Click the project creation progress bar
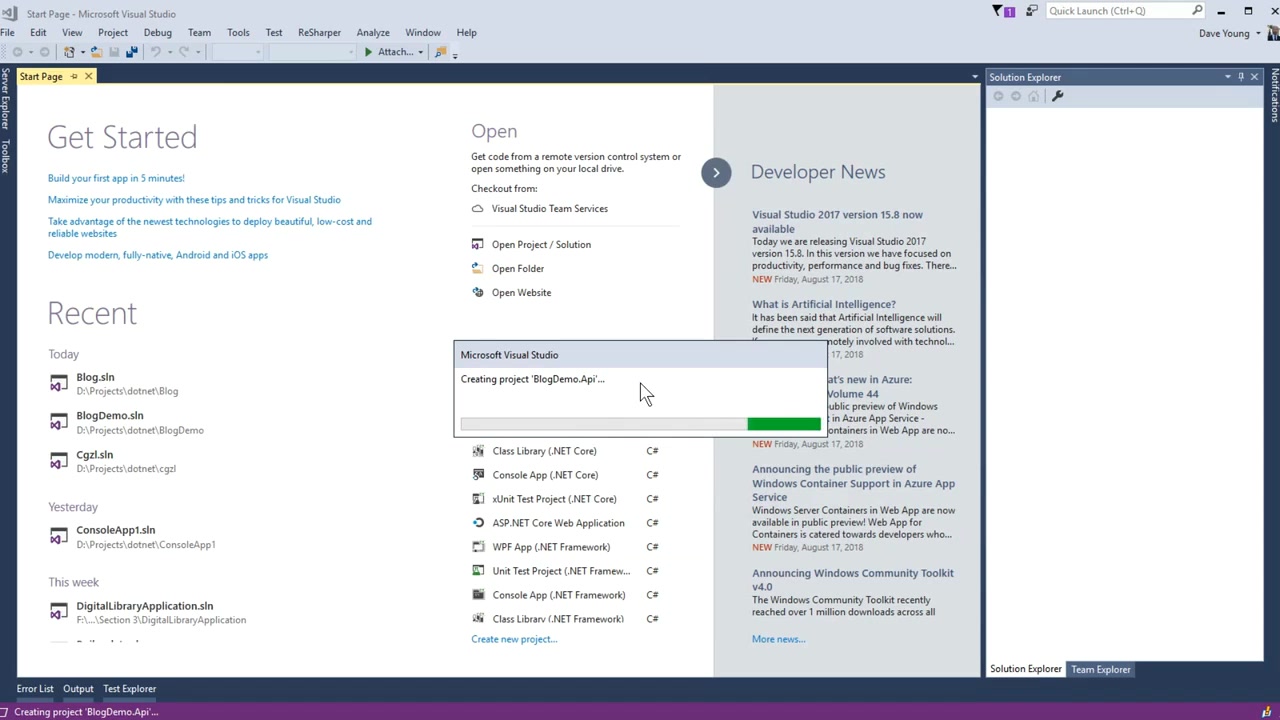Screen dimensions: 1280x720 click(x=640, y=423)
